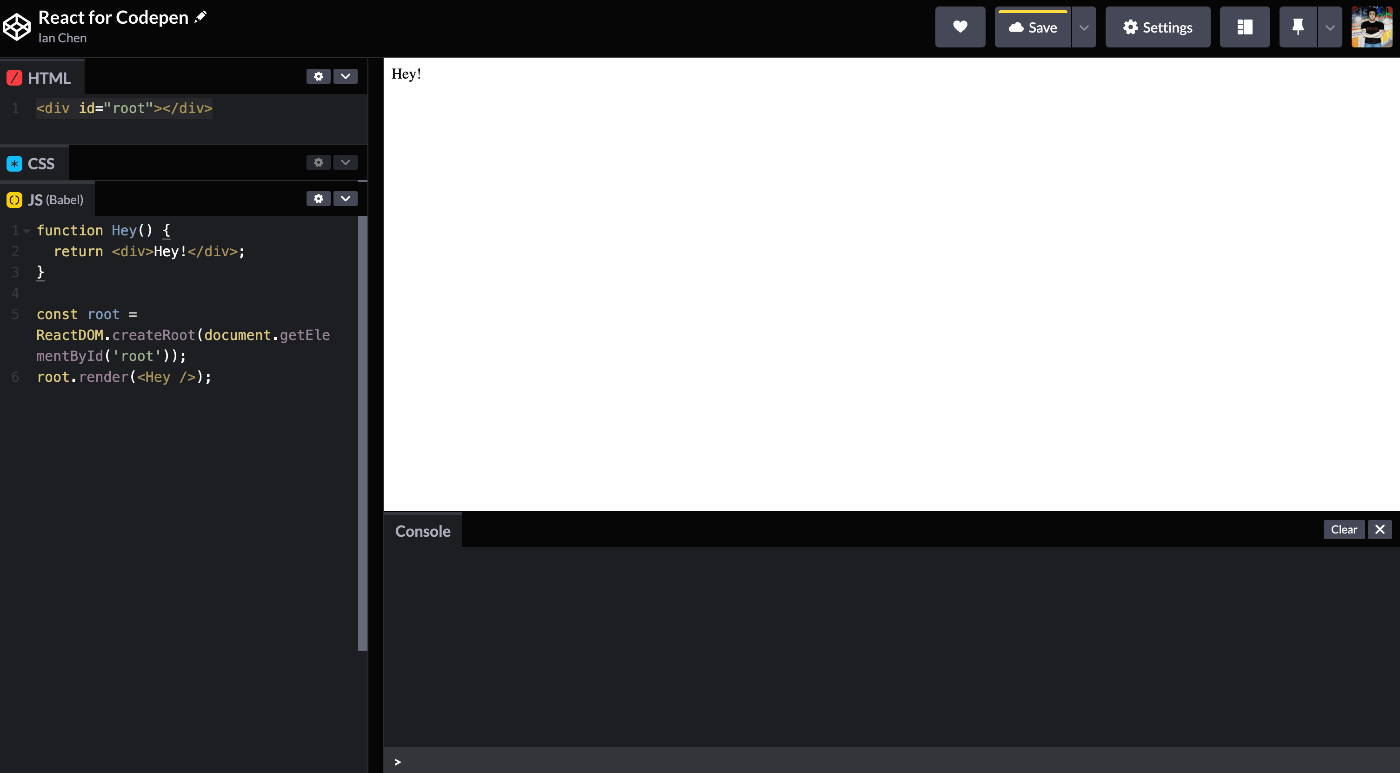Click the JS editor vertical scrollbar
Image resolution: width=1400 pixels, height=773 pixels.
click(x=362, y=433)
